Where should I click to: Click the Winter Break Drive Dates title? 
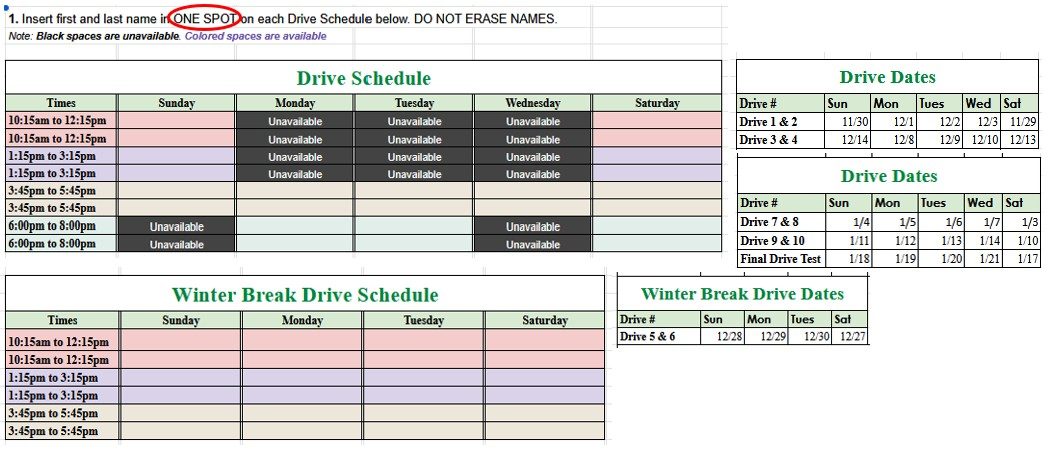click(x=742, y=294)
